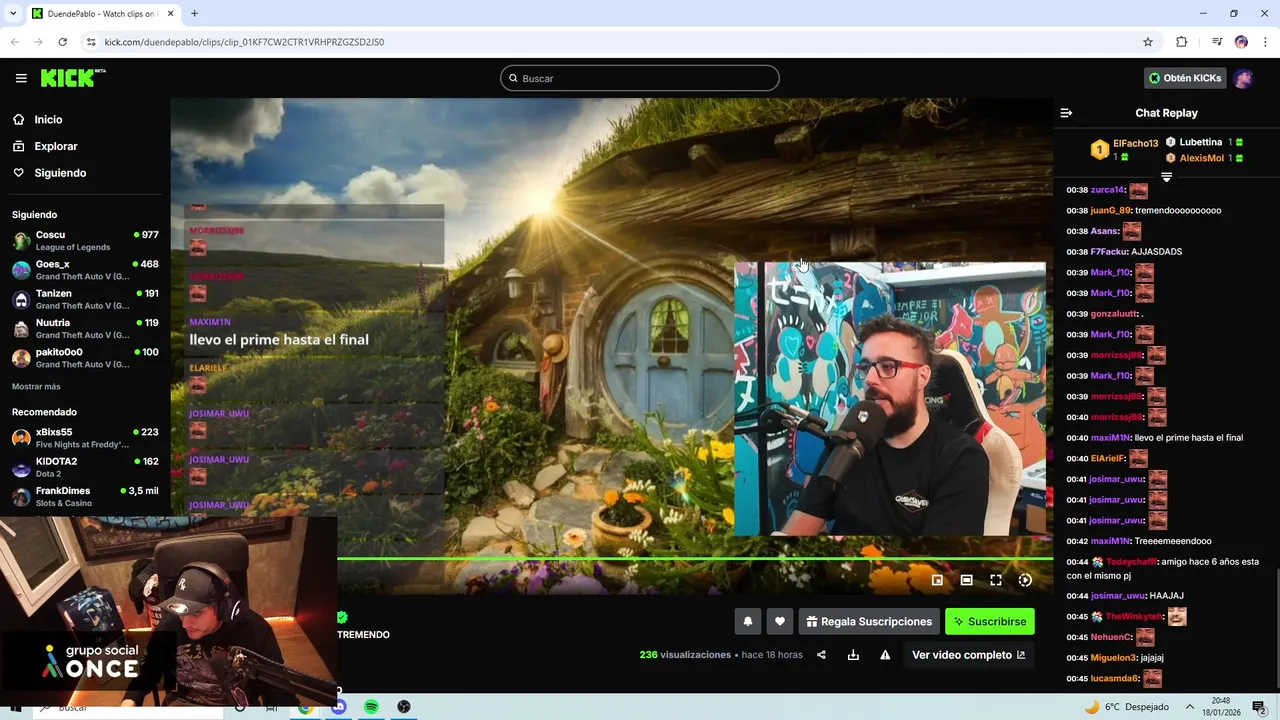Toggle theater mode
This screenshot has width=1280, height=720.
966,580
